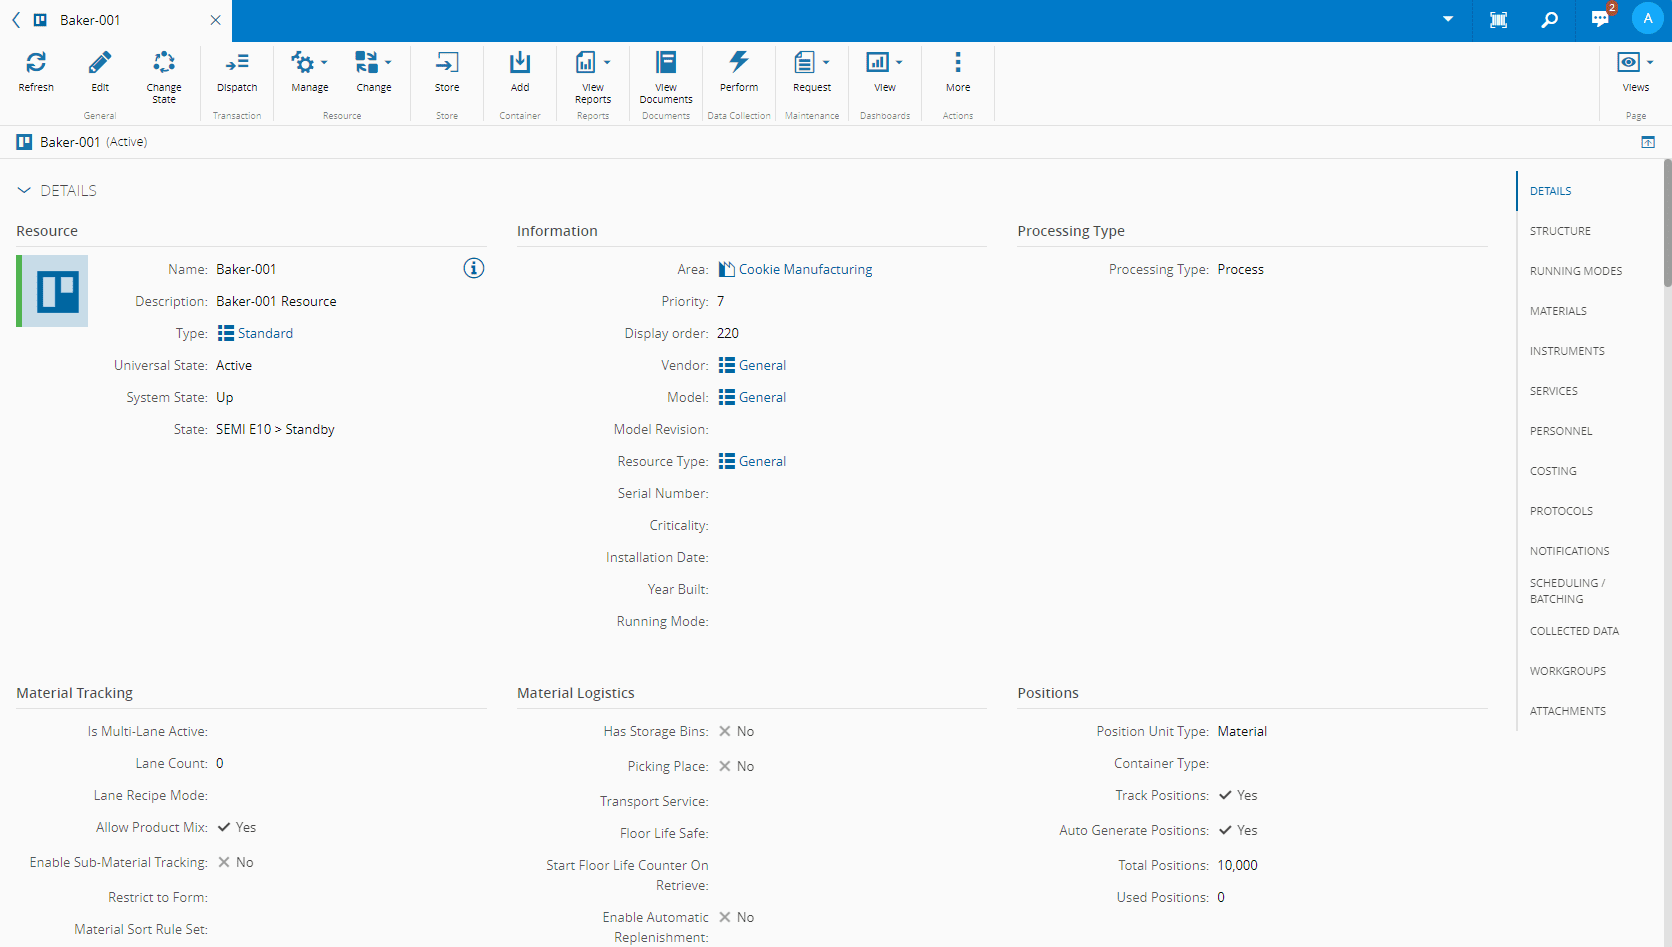
Task: Close the Baker-001 tab
Action: (x=215, y=20)
